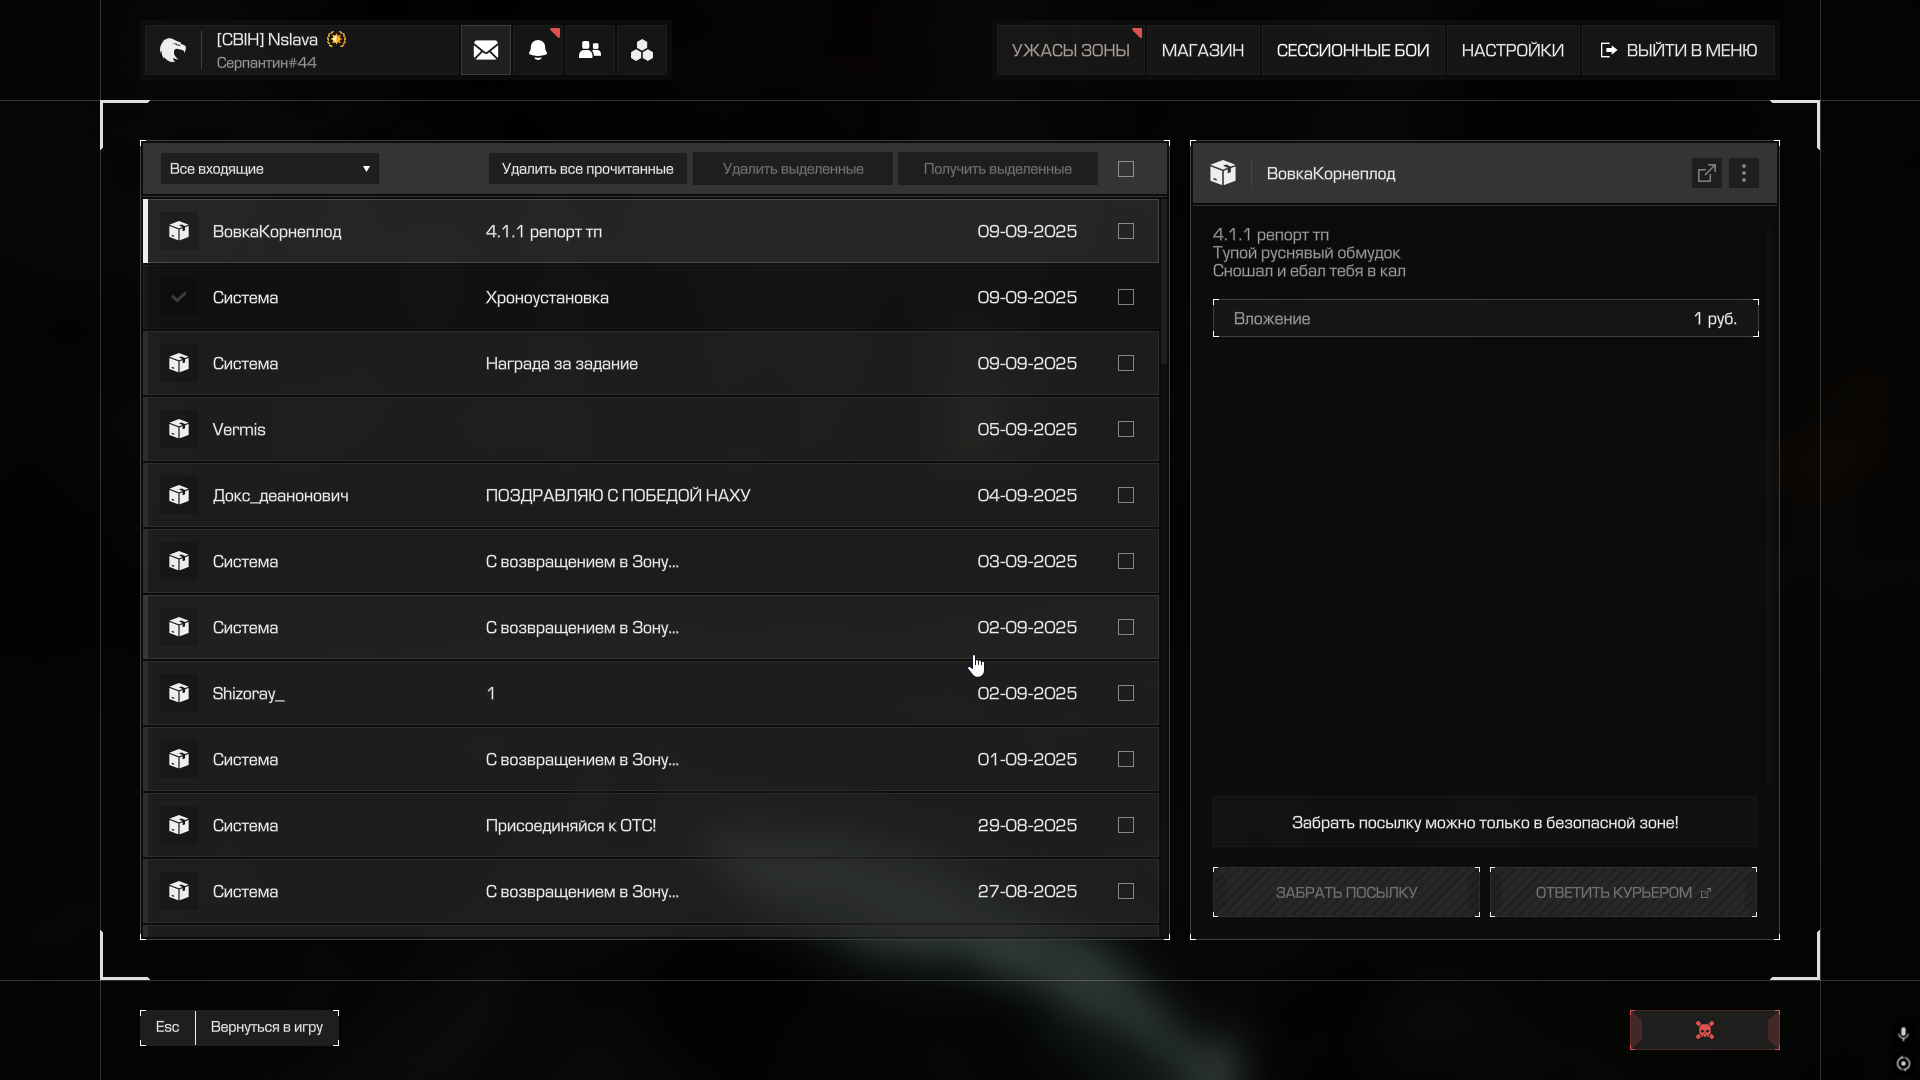1920x1080 pixels.
Task: Click Удалить выделенные button
Action: pyautogui.click(x=793, y=169)
